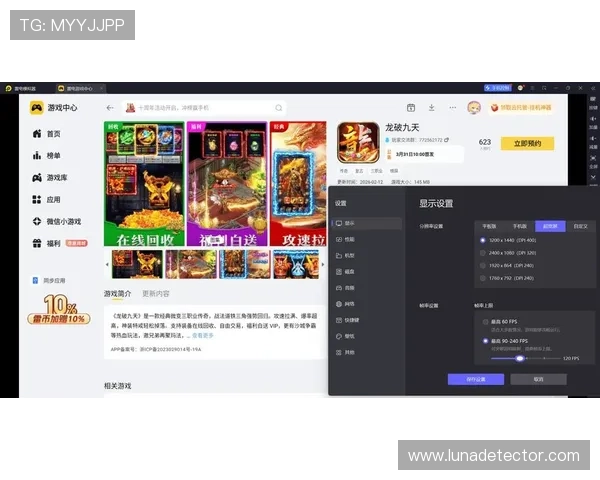Click the 在线回收 green banner image
The width and height of the screenshot is (600, 480).
(144, 184)
